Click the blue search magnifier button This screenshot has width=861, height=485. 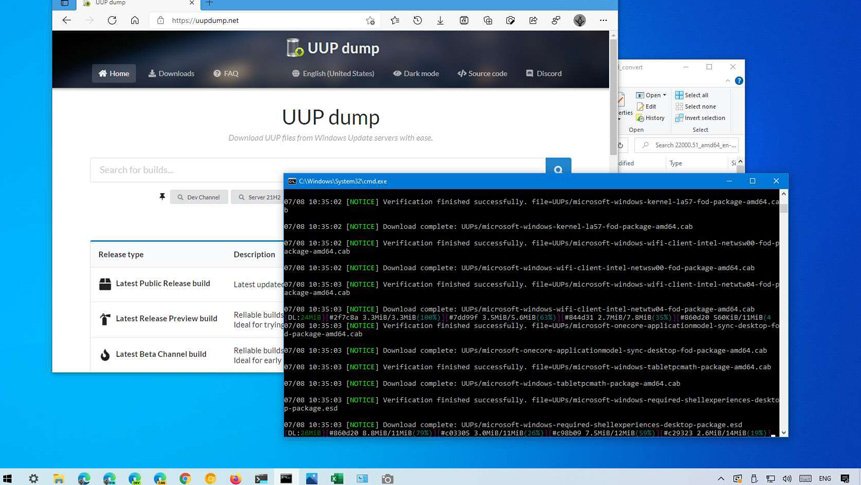[x=558, y=170]
